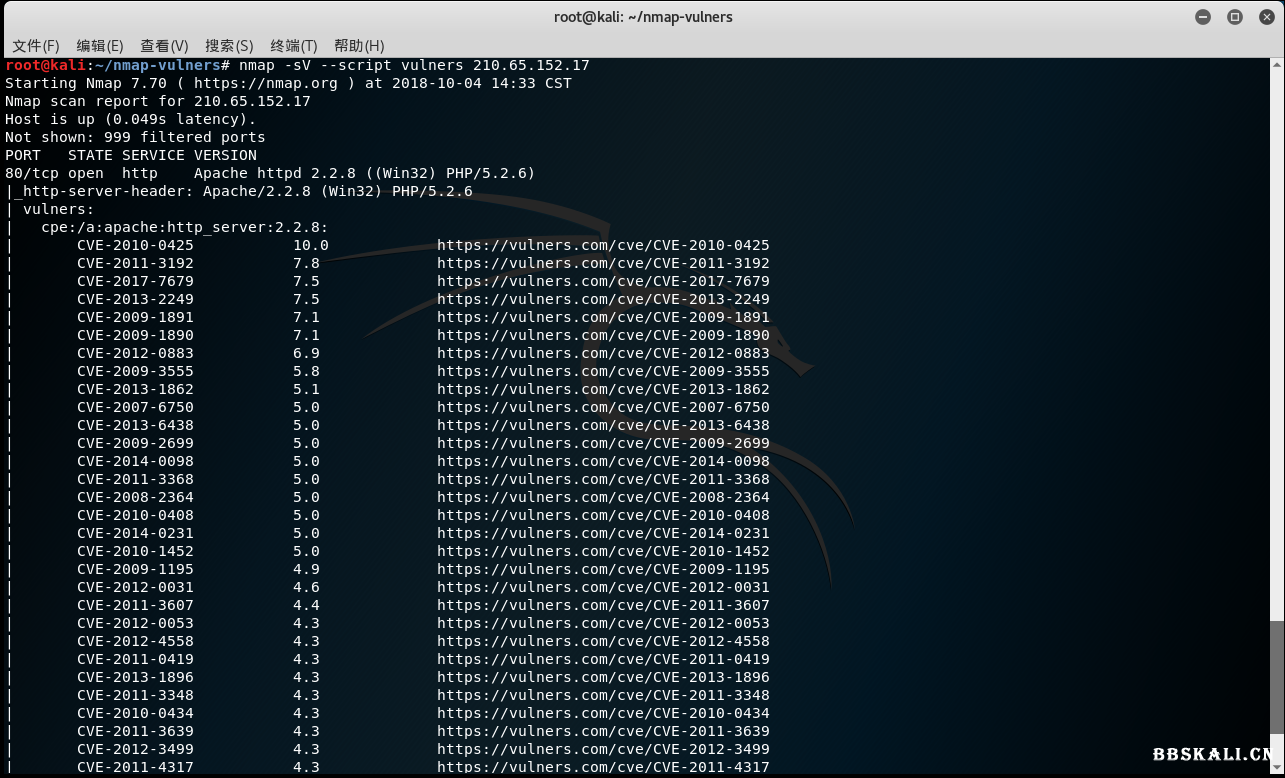Open the vulners link for CVE-2011-3192
1285x778 pixels.
603,264
